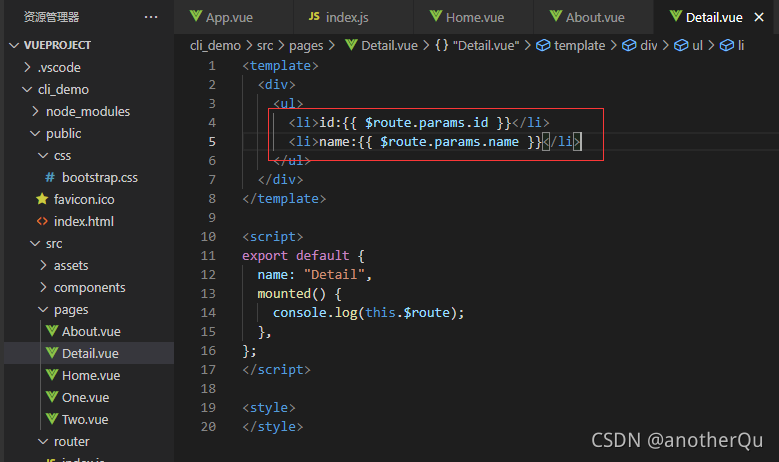Click breadcrumb template segment
Viewport: 779px width, 462px height.
tap(579, 46)
